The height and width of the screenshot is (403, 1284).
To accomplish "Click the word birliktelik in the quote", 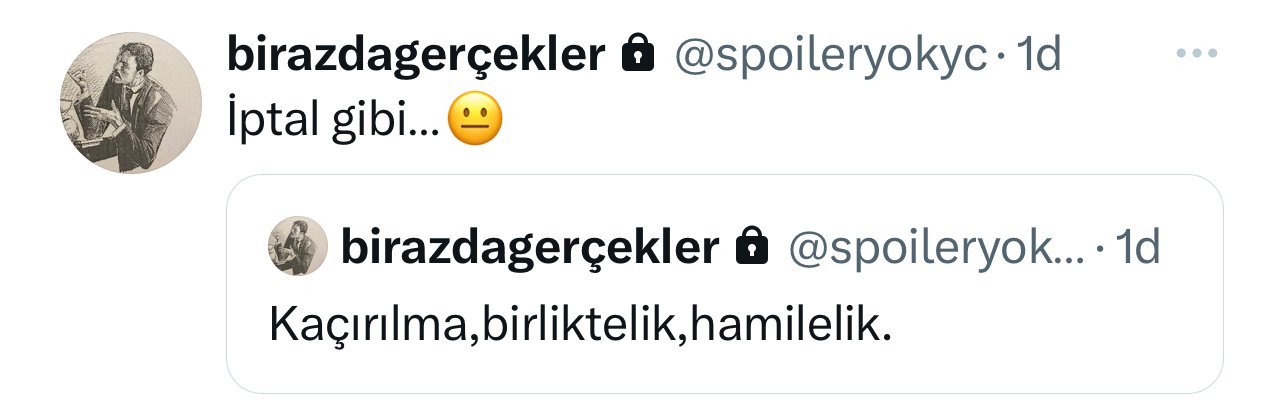I will click(574, 325).
